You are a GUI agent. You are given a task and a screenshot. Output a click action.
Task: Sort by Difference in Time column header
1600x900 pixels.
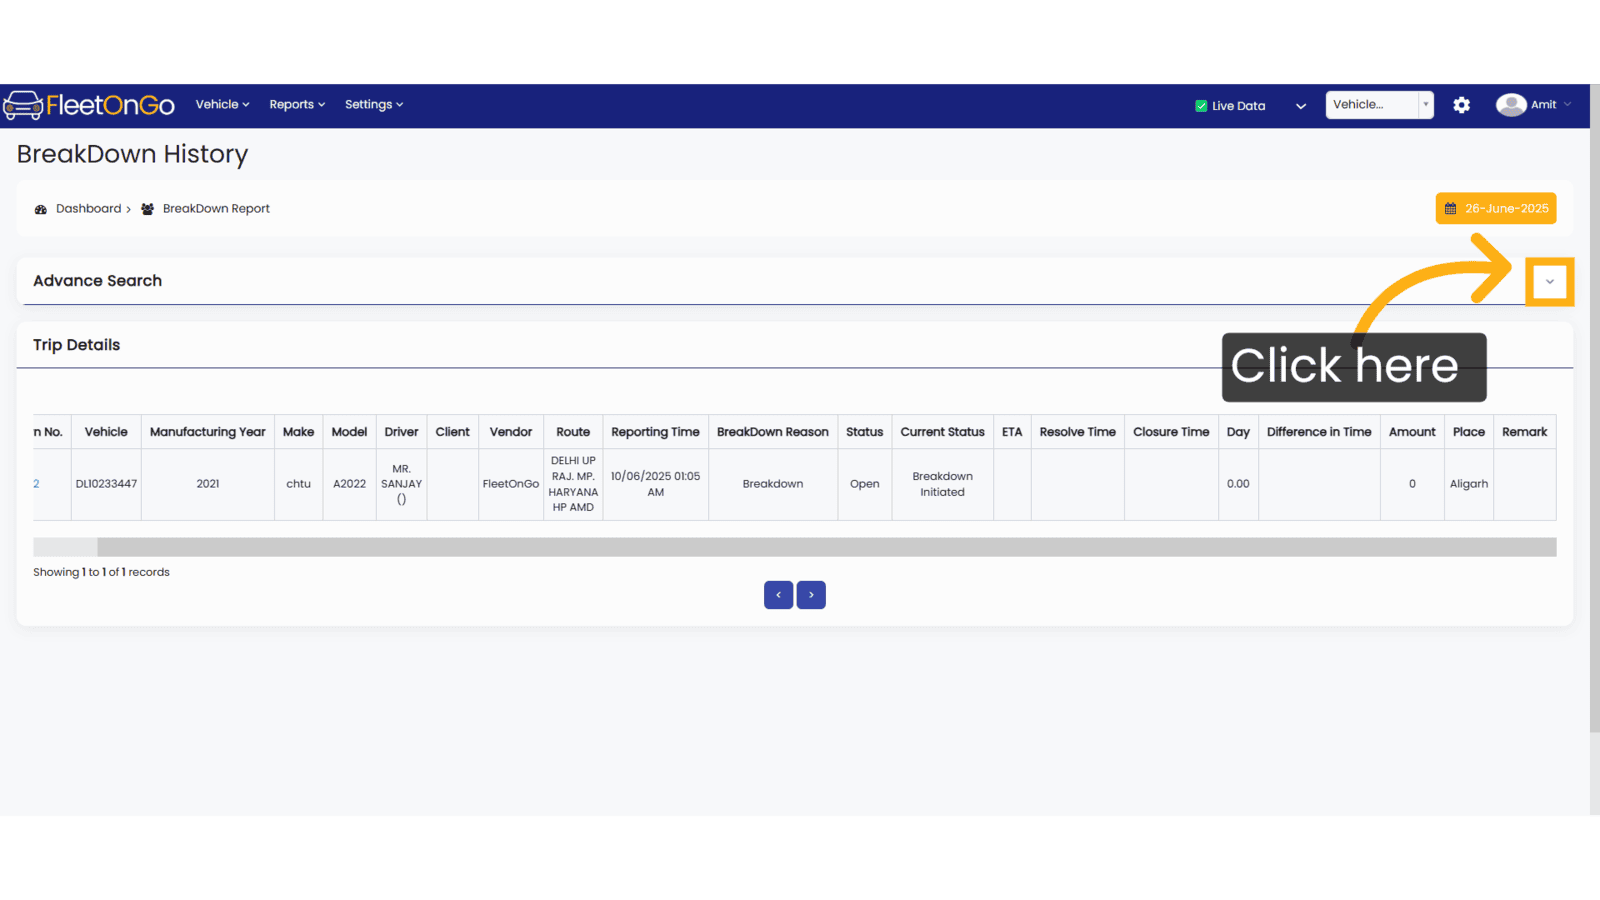[x=1319, y=432]
